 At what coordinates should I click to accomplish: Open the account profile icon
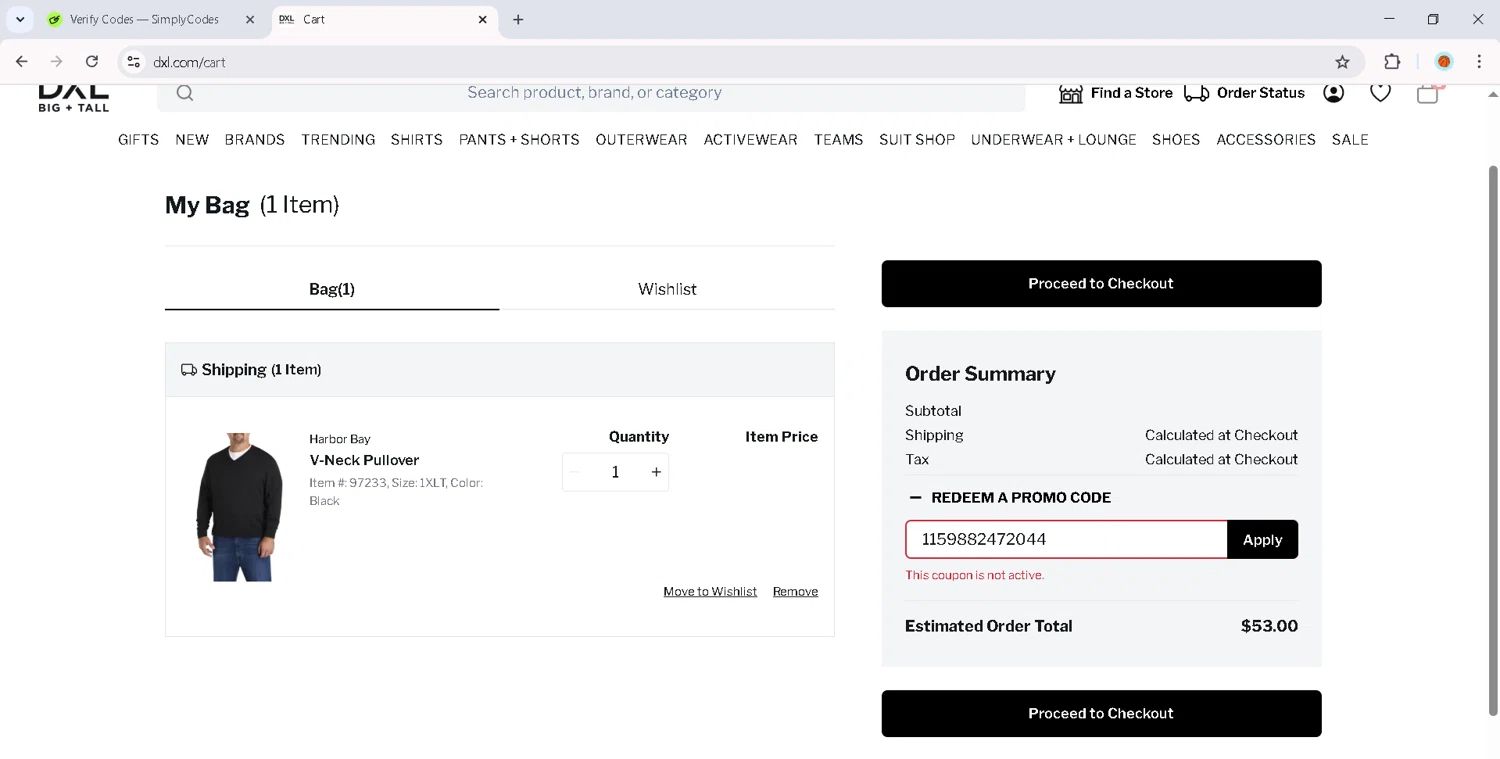pos(1333,93)
